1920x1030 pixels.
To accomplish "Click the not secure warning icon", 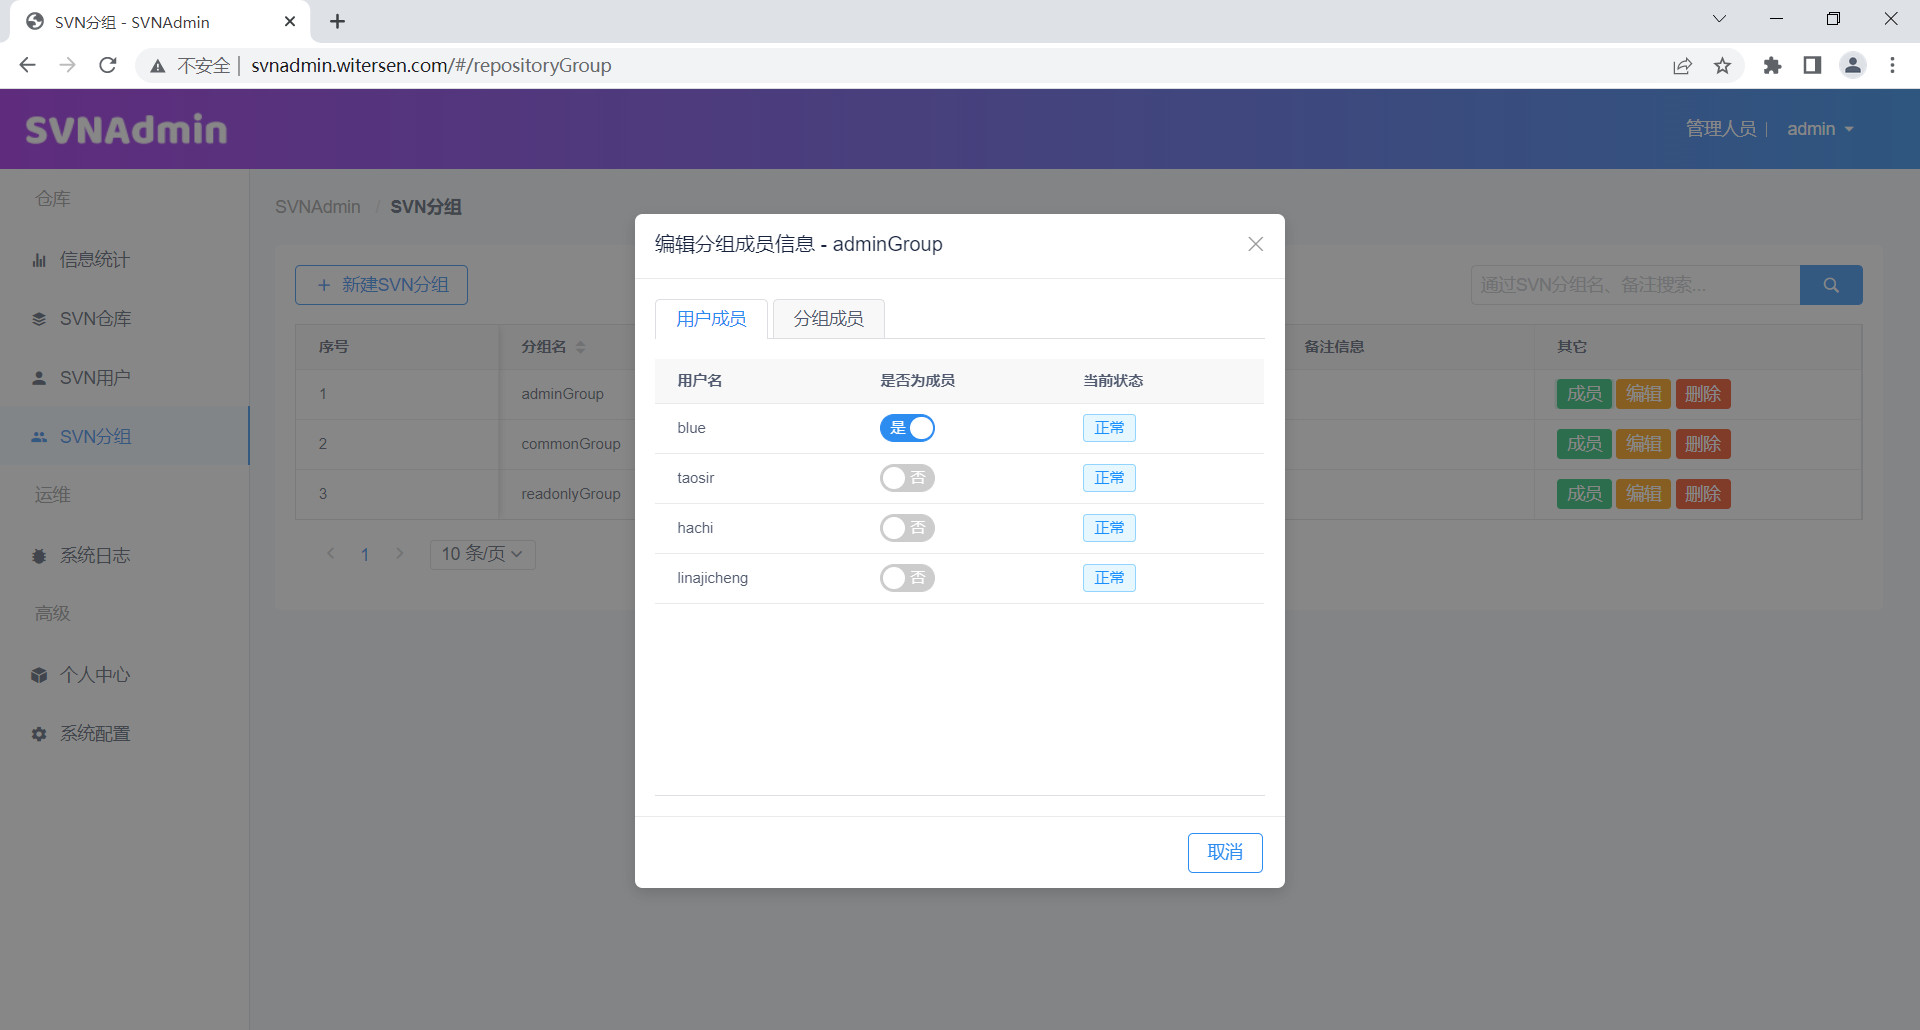I will [158, 66].
